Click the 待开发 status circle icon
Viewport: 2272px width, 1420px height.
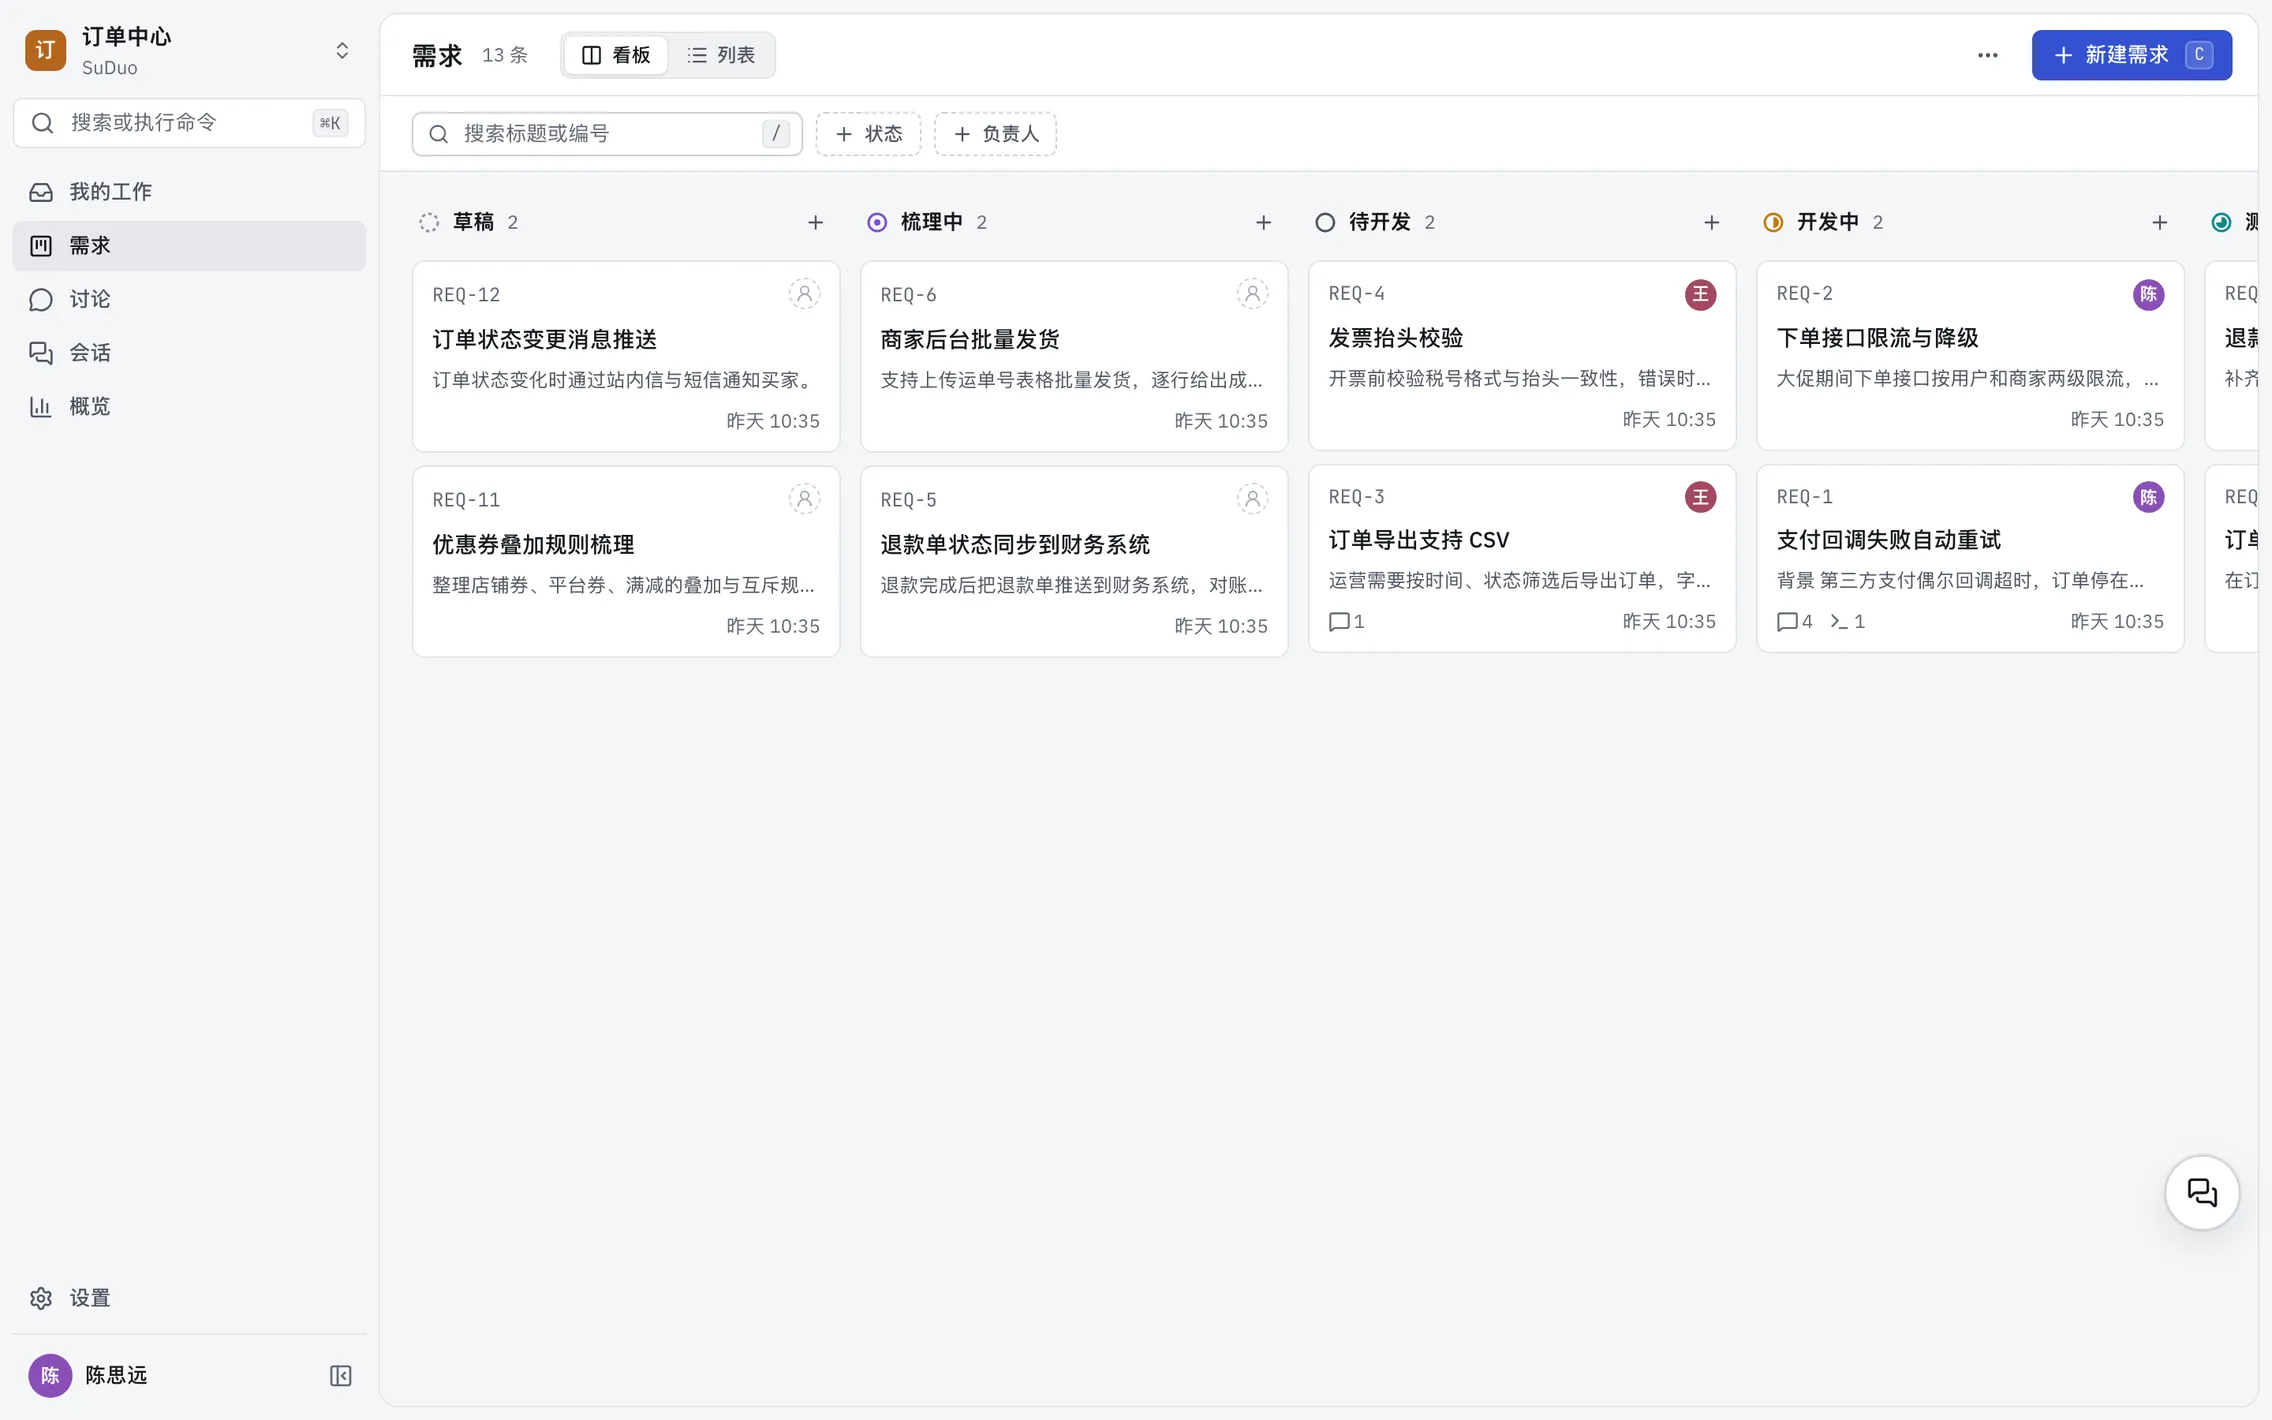tap(1325, 222)
